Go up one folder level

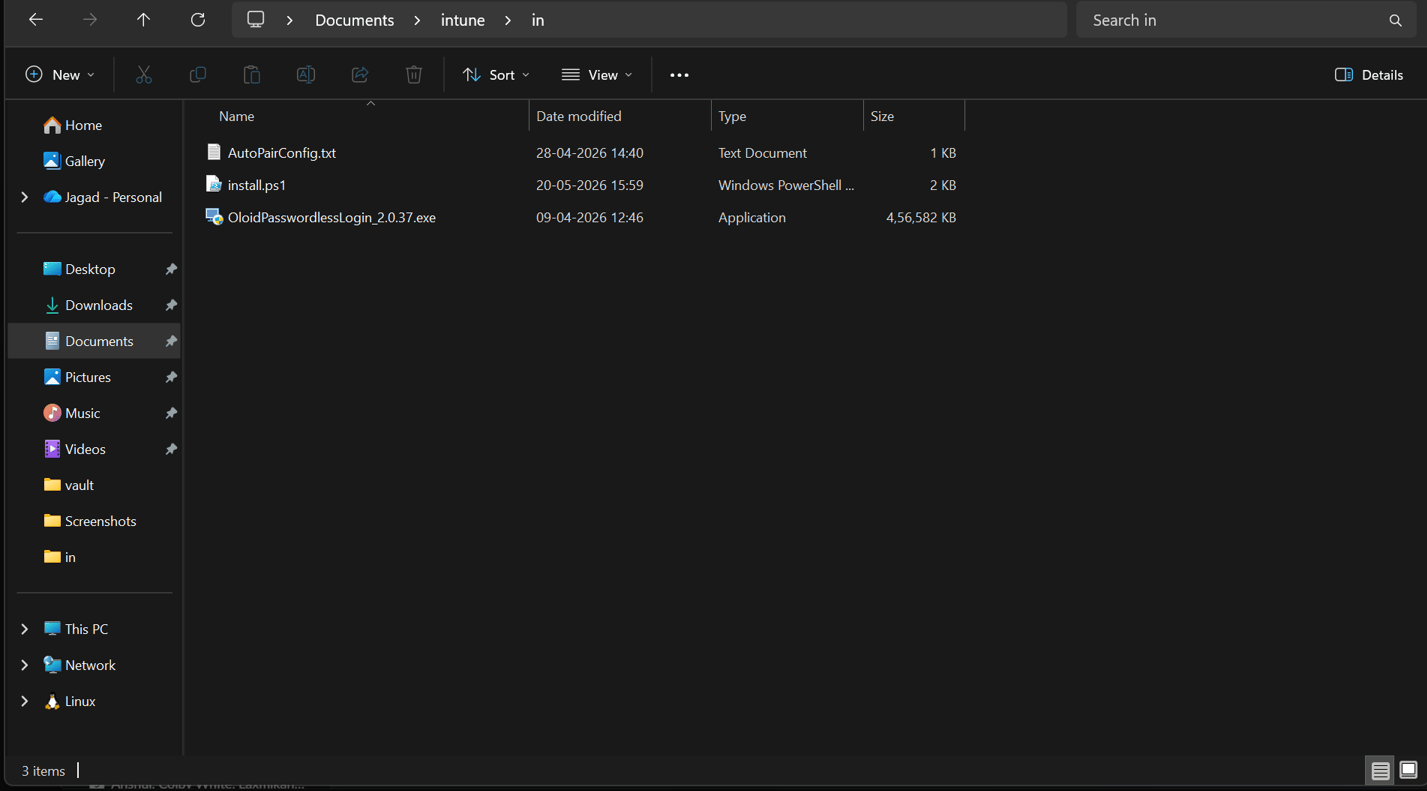[144, 20]
